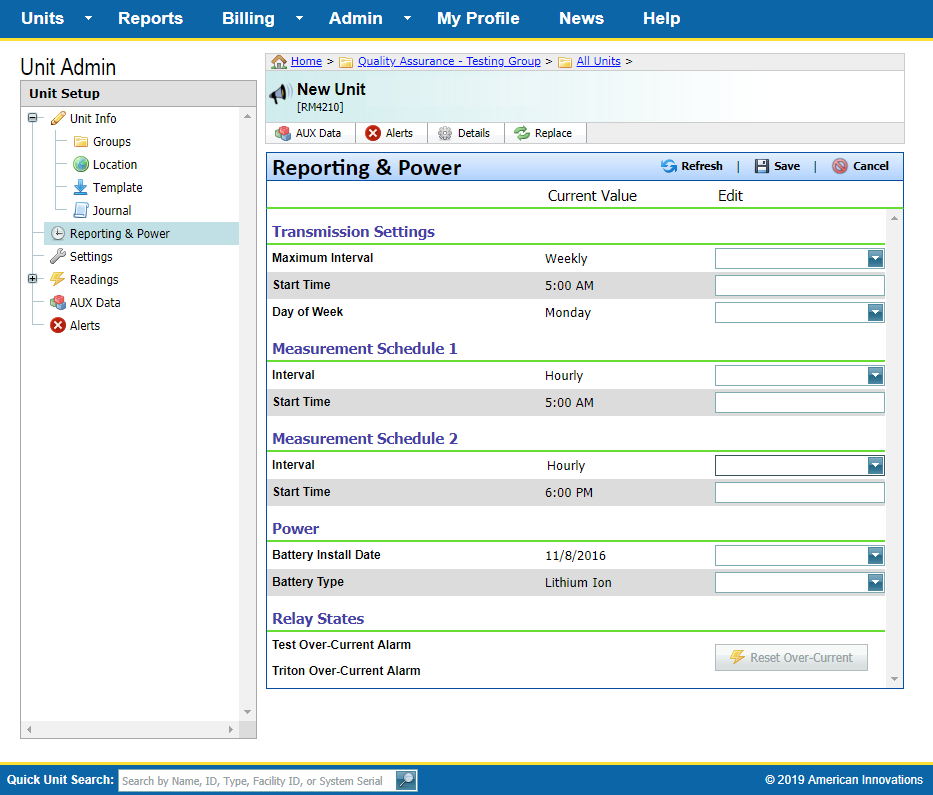
Task: Open Alerts tab with red X icon
Action: 389,133
